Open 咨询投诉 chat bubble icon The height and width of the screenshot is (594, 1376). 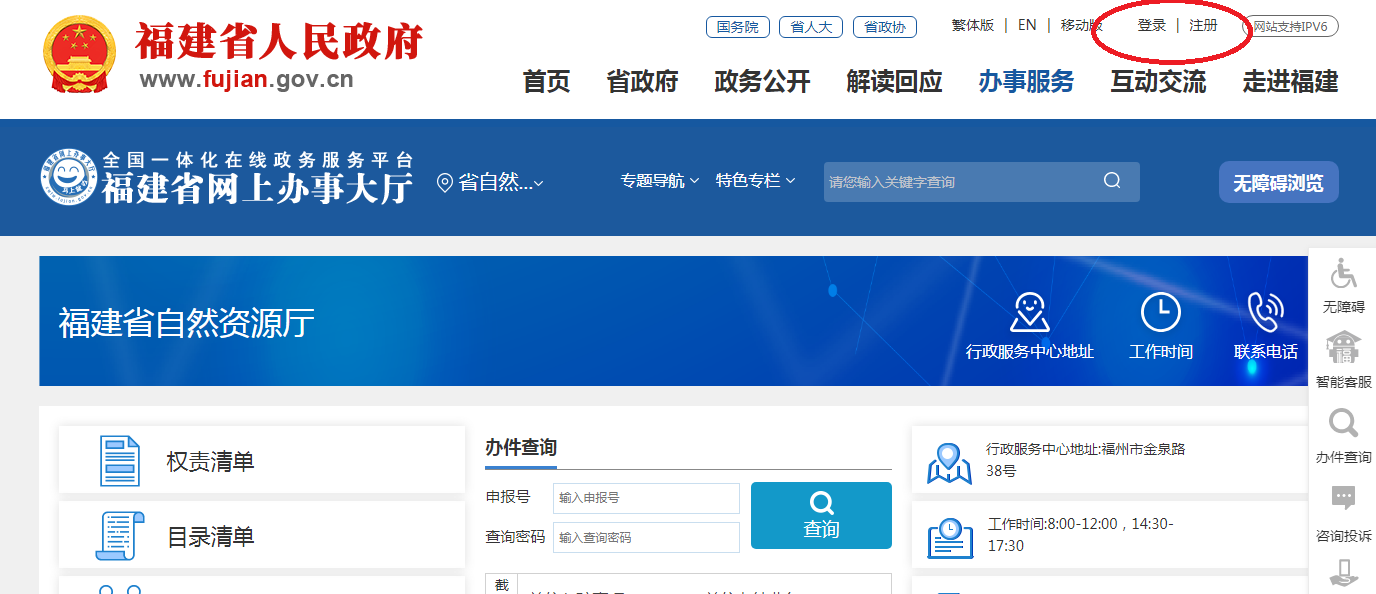[1343, 499]
